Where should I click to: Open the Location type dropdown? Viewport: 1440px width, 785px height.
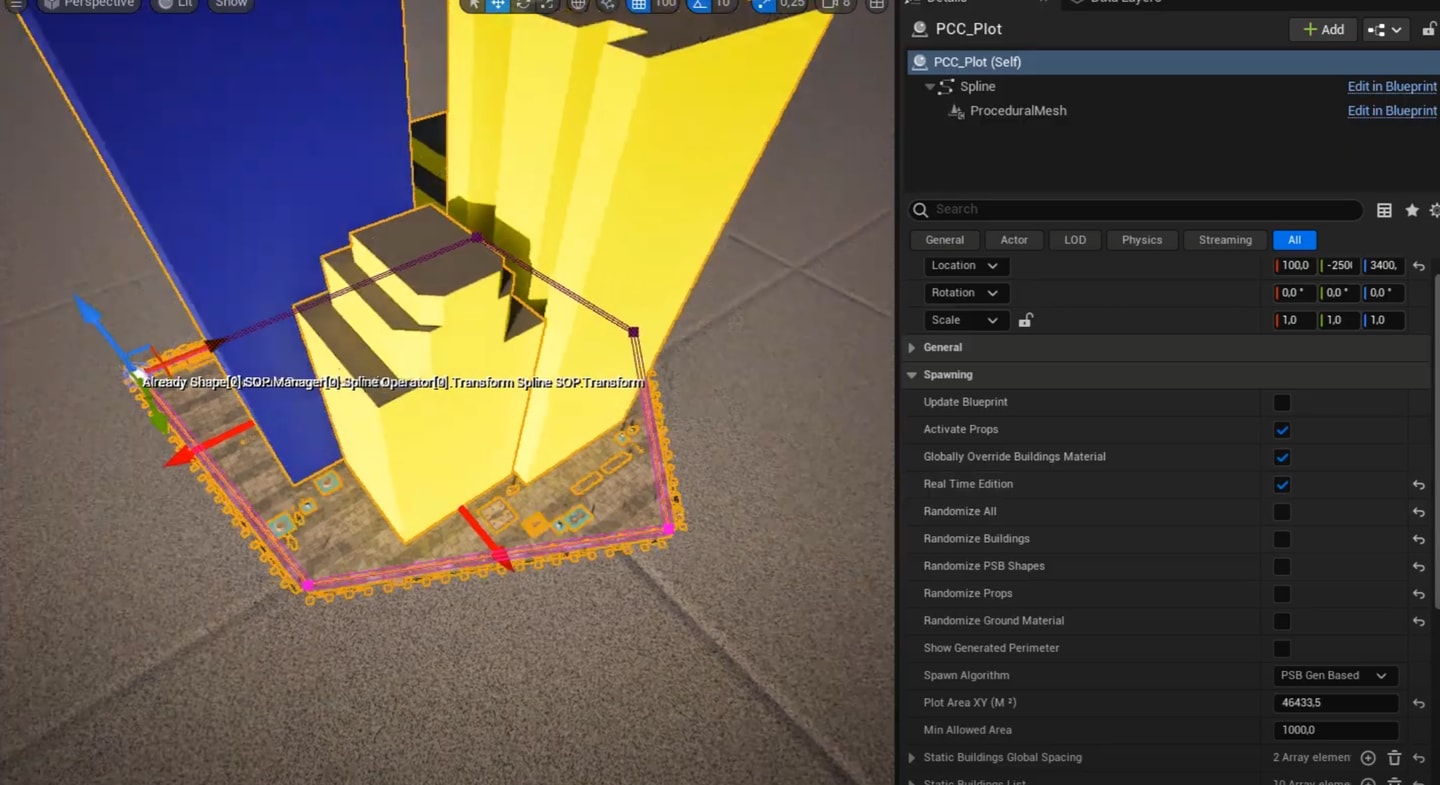(x=966, y=266)
